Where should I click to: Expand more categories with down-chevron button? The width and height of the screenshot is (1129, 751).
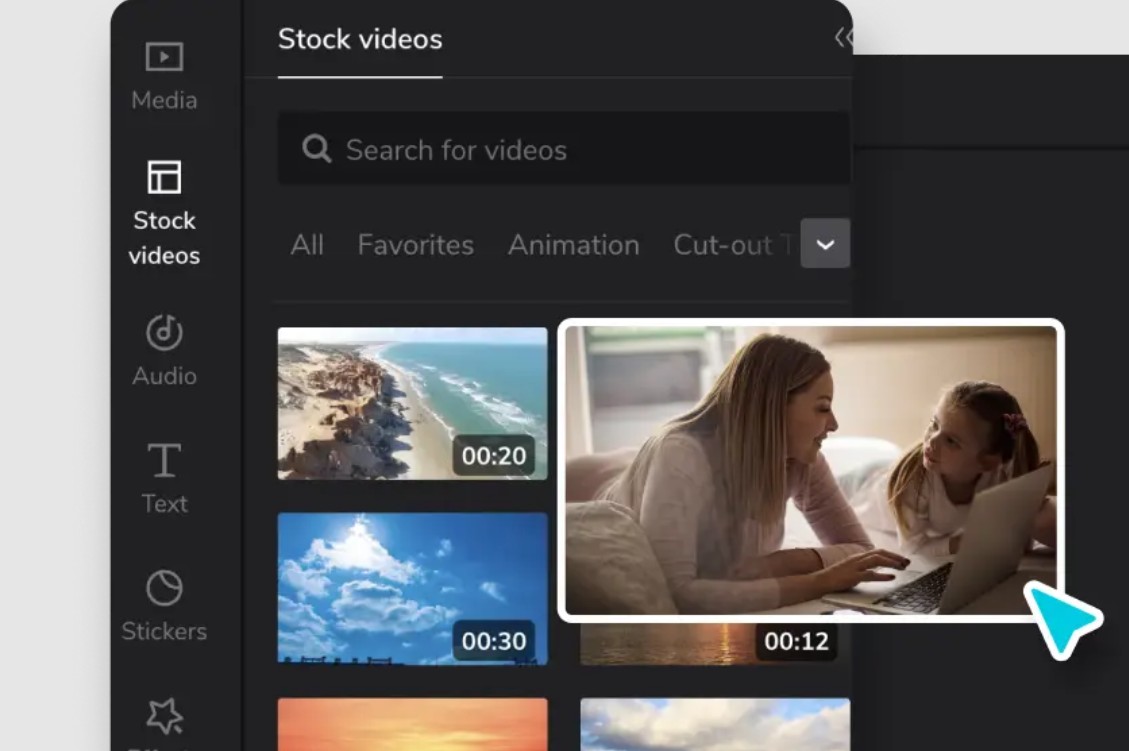[x=825, y=244]
